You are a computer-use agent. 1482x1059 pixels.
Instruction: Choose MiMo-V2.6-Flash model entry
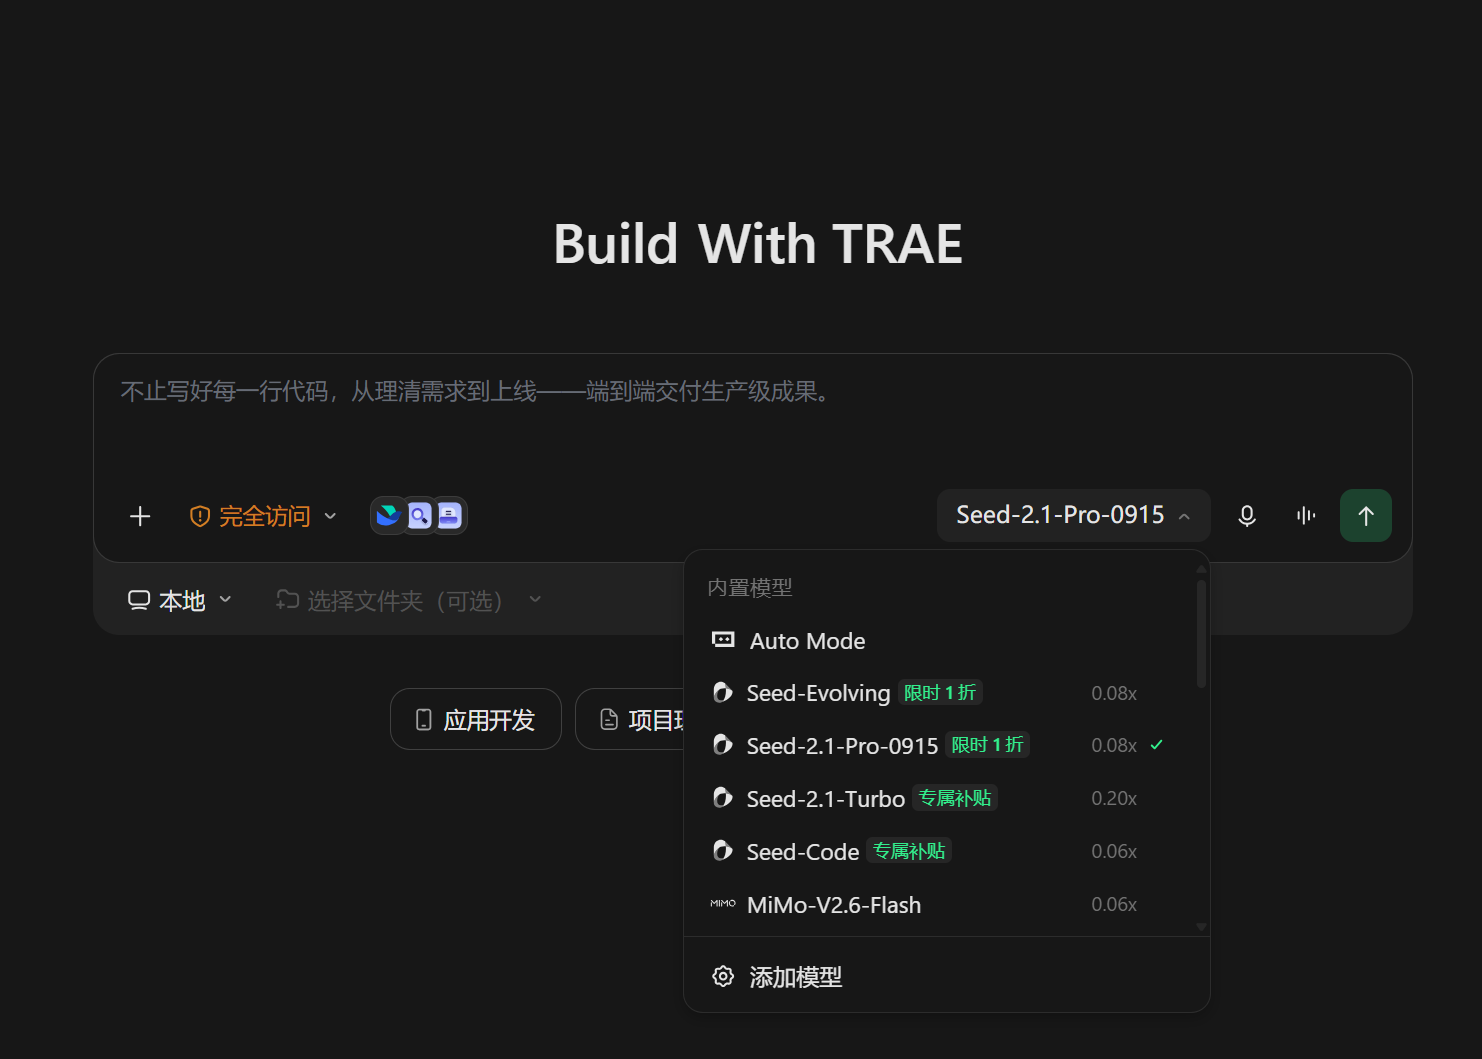tap(940, 905)
